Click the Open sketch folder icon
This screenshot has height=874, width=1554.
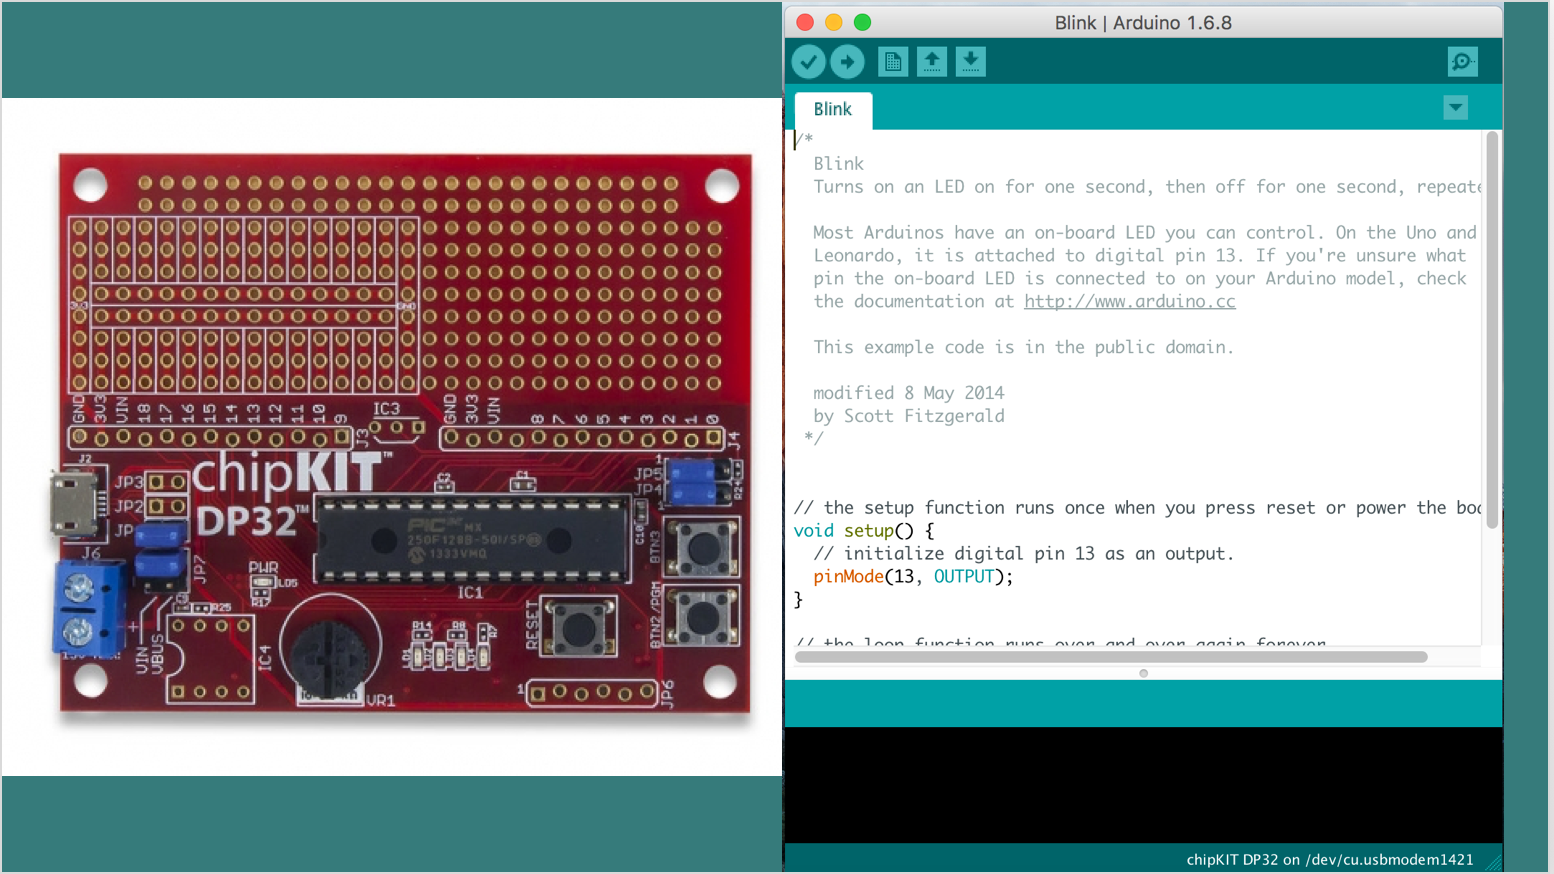[x=931, y=61]
